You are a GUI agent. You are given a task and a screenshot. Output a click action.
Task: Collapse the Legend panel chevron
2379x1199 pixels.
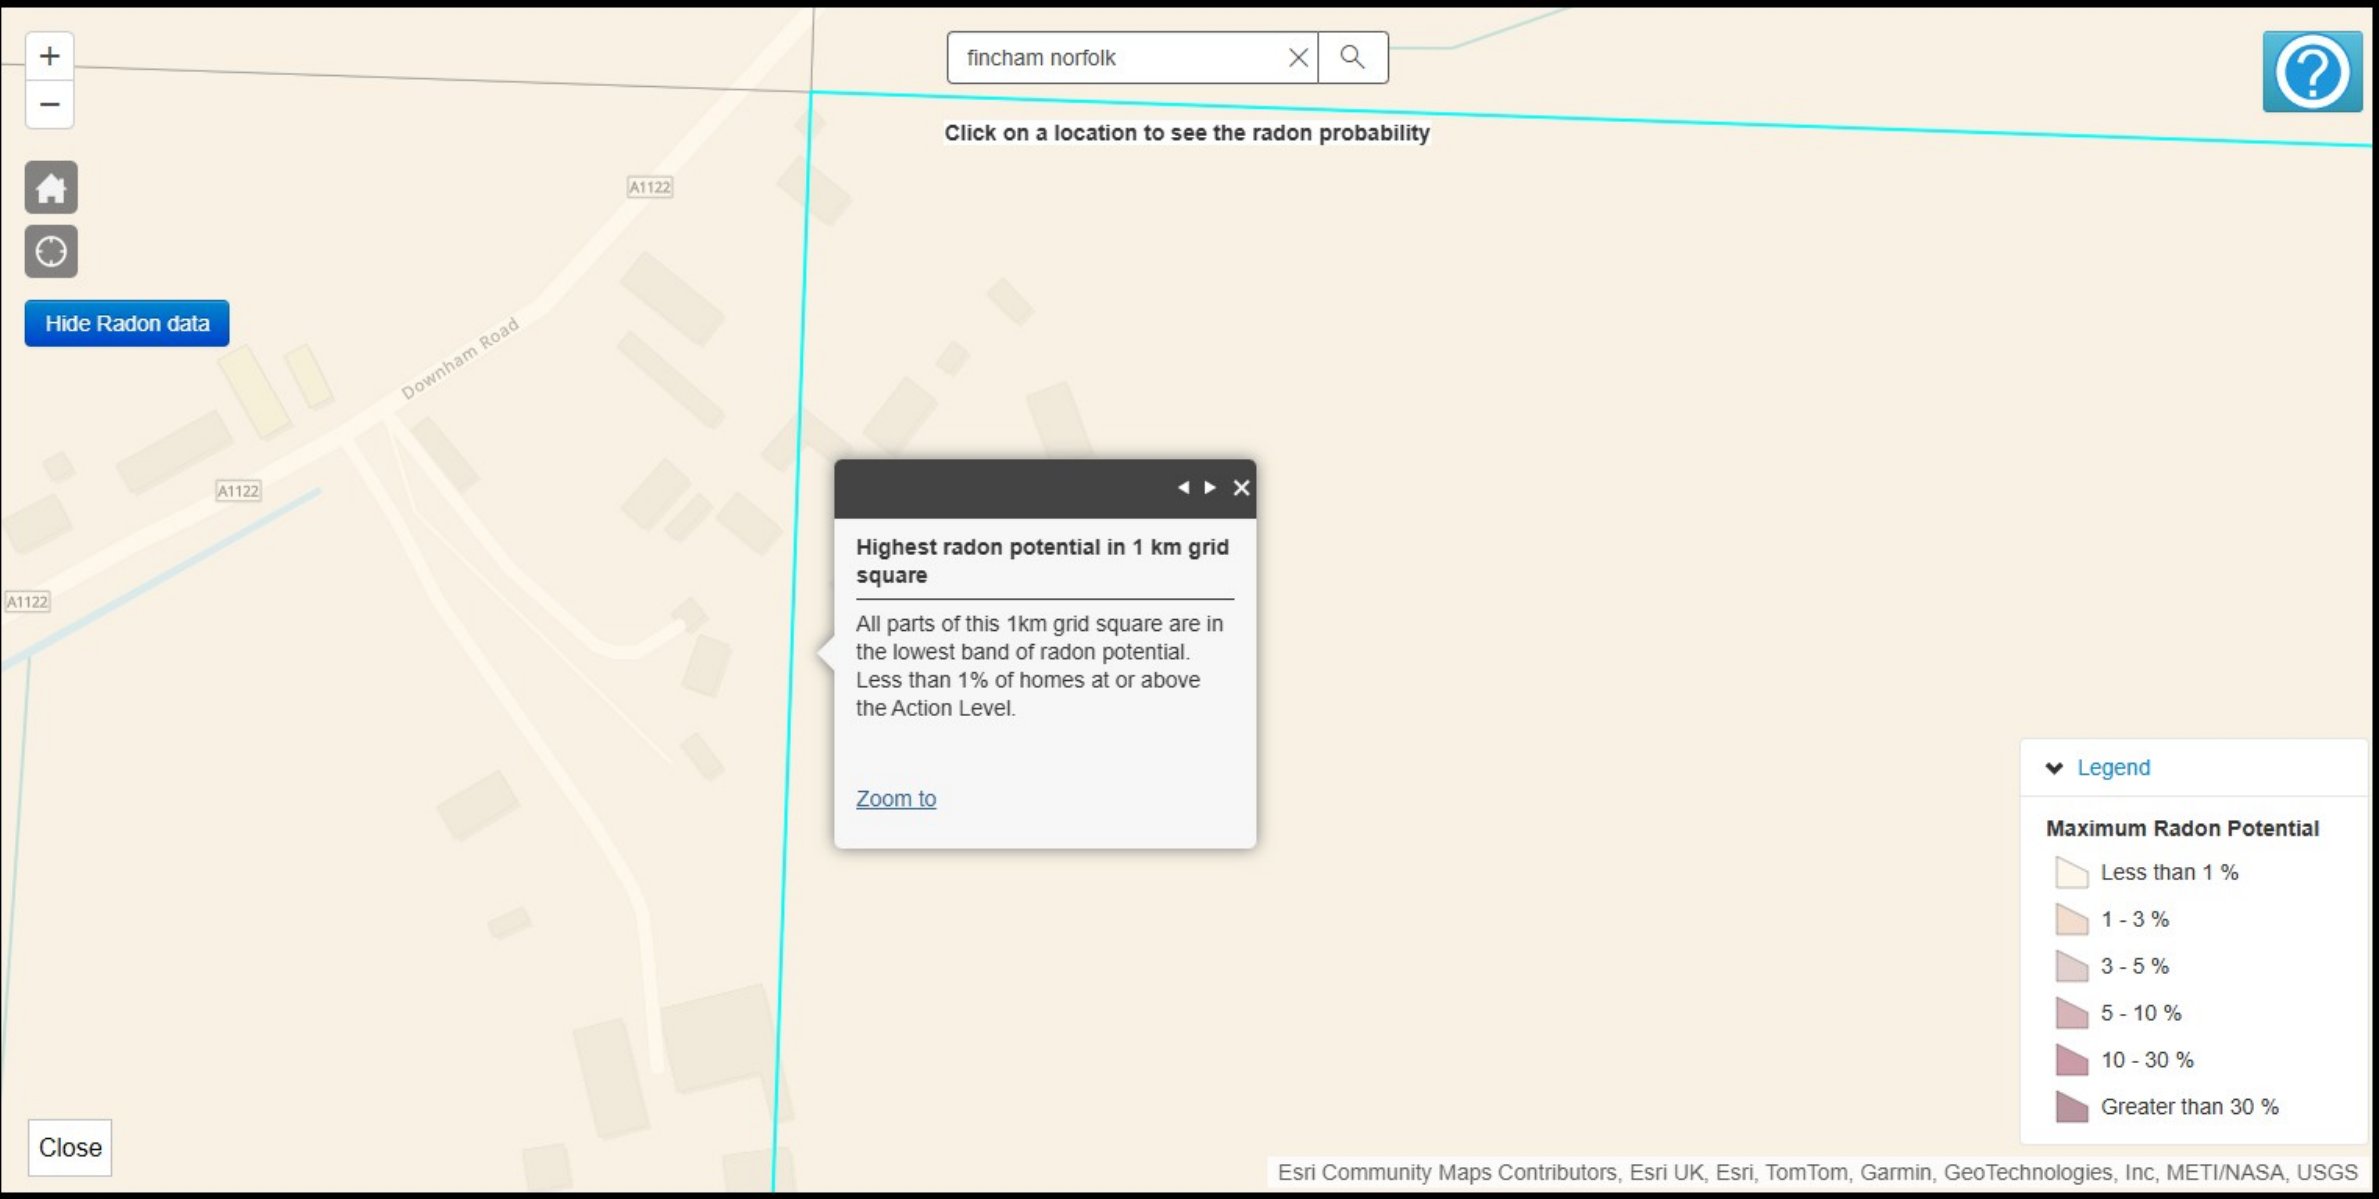click(2054, 768)
